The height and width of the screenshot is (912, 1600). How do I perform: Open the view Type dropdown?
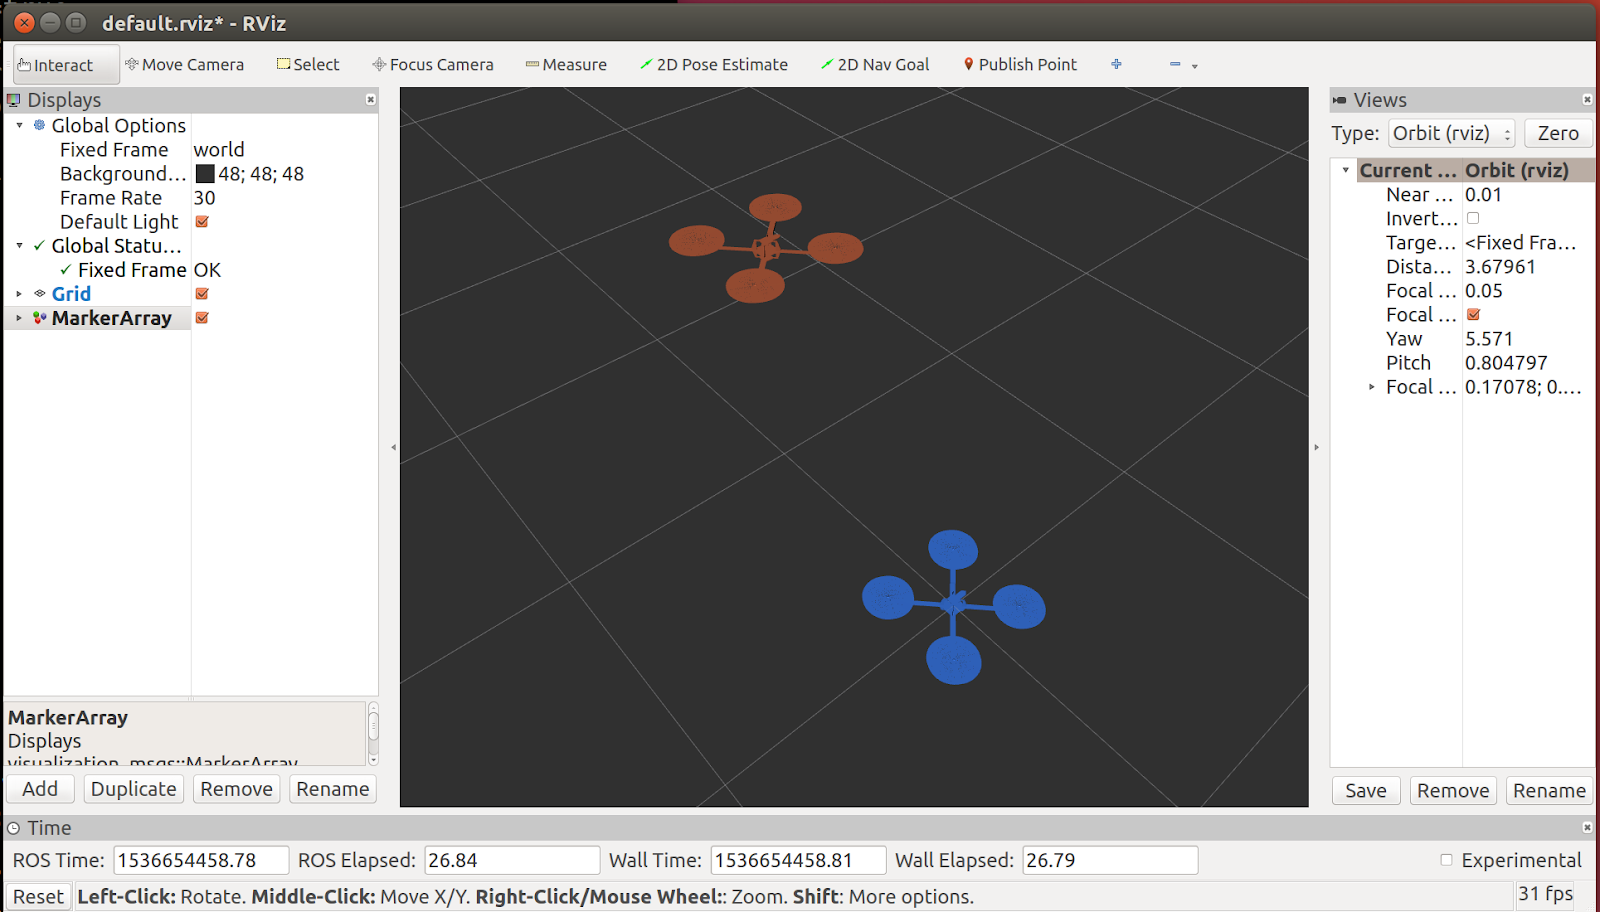(x=1451, y=134)
